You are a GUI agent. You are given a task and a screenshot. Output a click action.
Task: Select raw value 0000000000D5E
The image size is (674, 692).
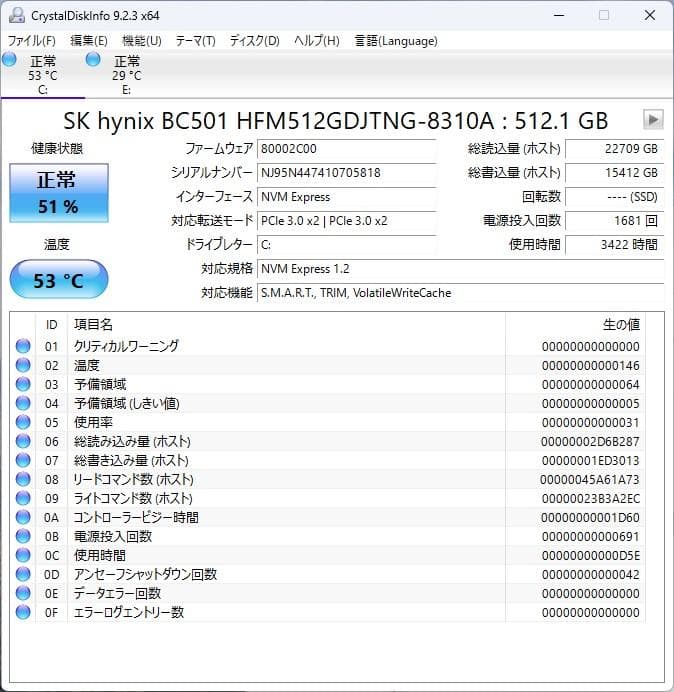coord(591,556)
